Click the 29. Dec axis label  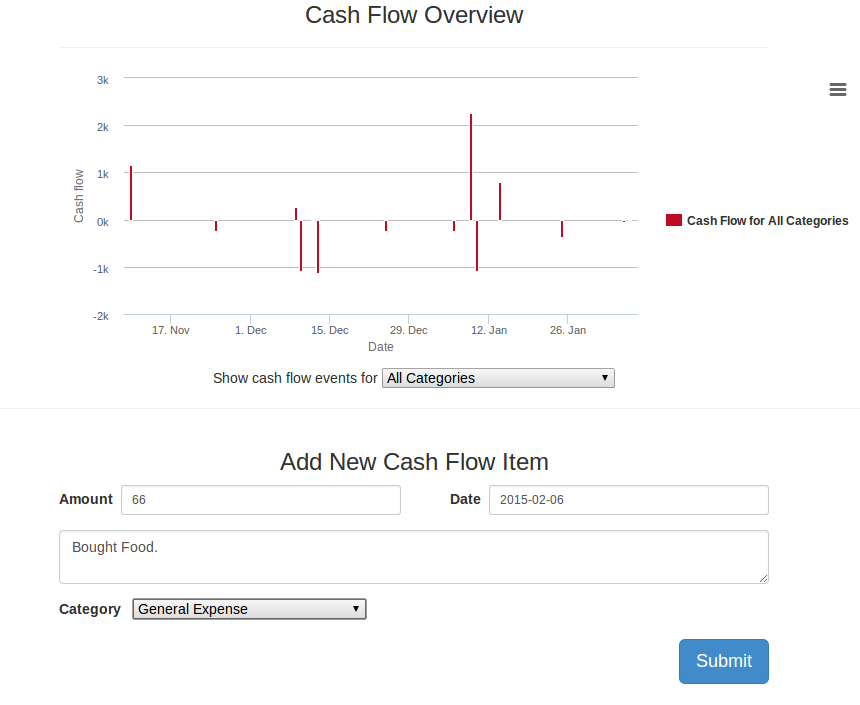click(x=409, y=330)
